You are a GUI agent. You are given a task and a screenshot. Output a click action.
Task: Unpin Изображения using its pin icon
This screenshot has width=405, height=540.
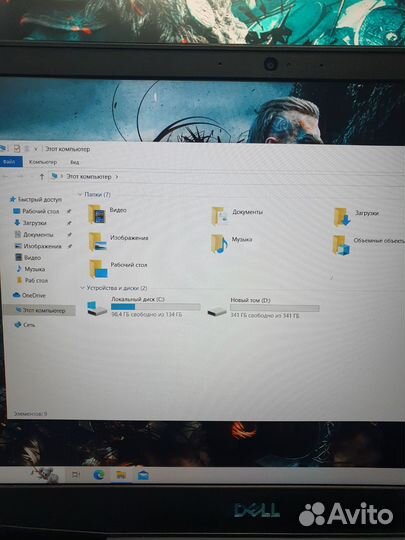click(x=70, y=246)
